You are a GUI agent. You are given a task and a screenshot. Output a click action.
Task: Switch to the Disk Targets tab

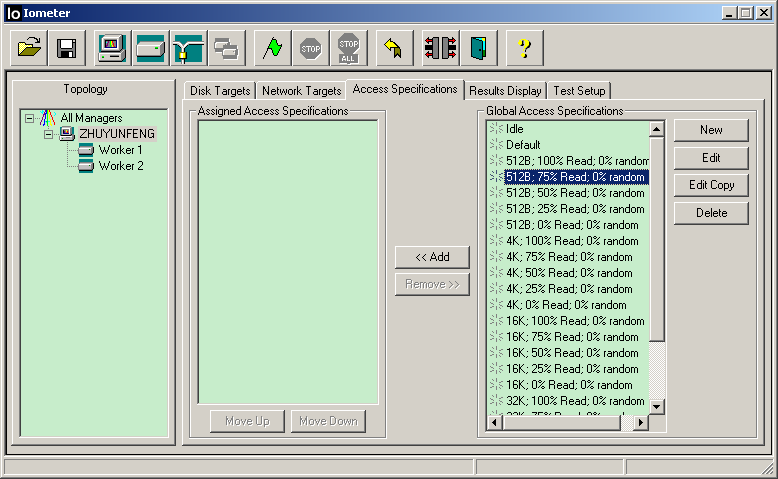tap(220, 91)
